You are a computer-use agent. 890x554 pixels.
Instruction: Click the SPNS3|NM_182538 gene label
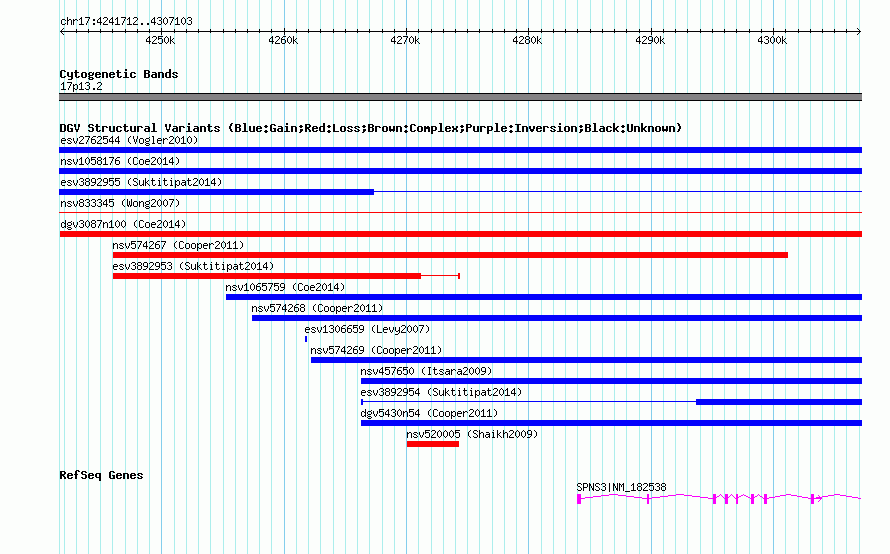[621, 487]
